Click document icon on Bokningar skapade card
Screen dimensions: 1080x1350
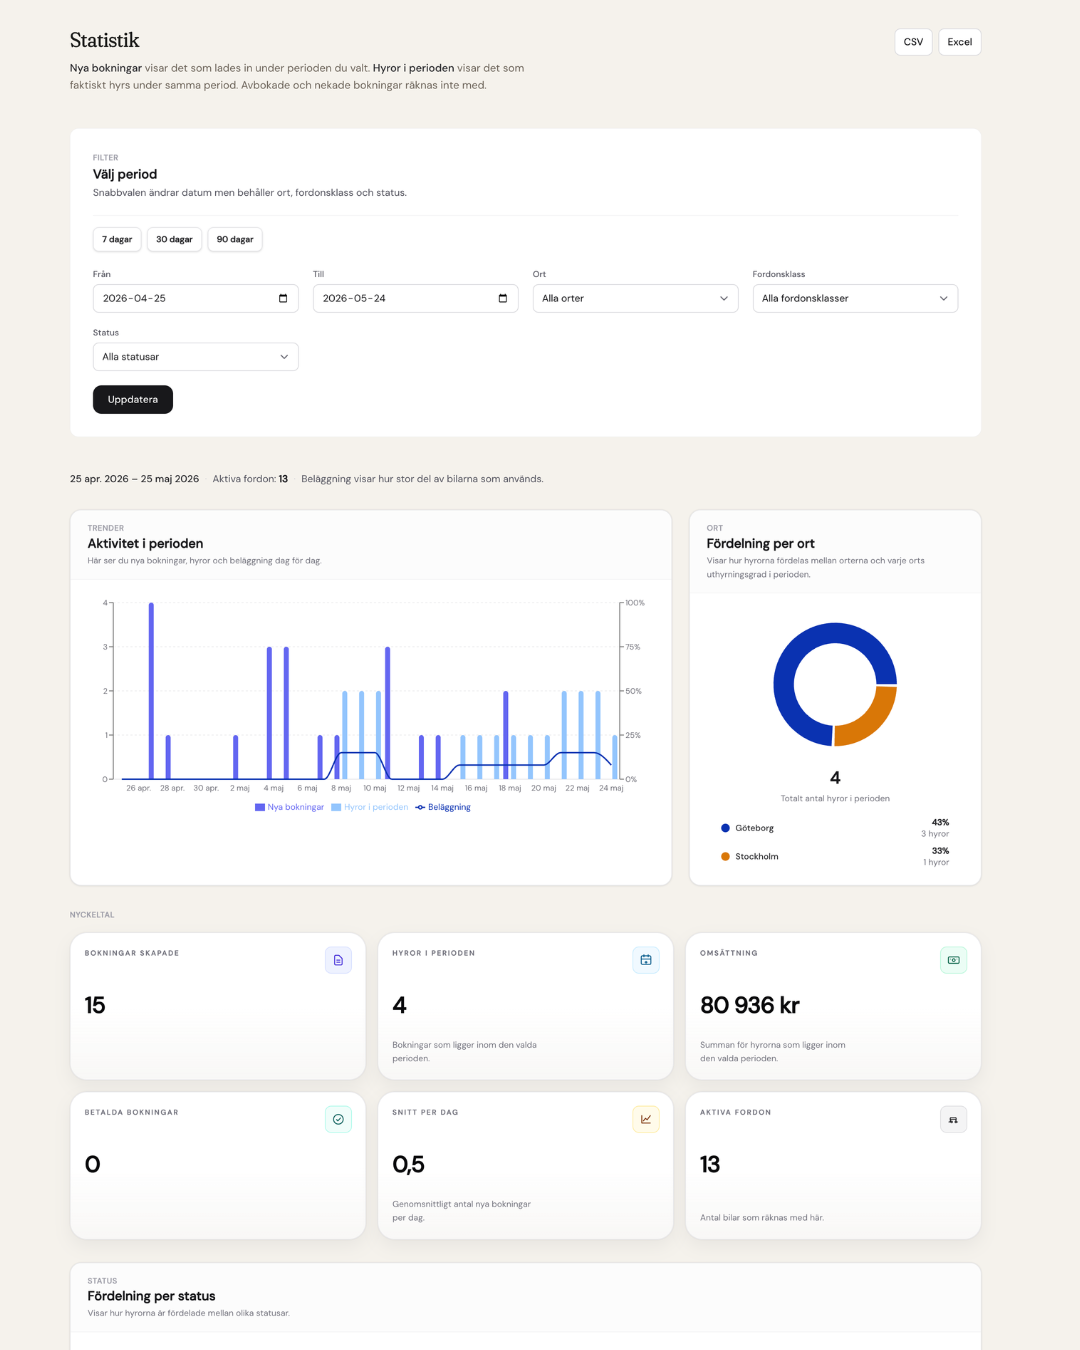[x=338, y=960]
